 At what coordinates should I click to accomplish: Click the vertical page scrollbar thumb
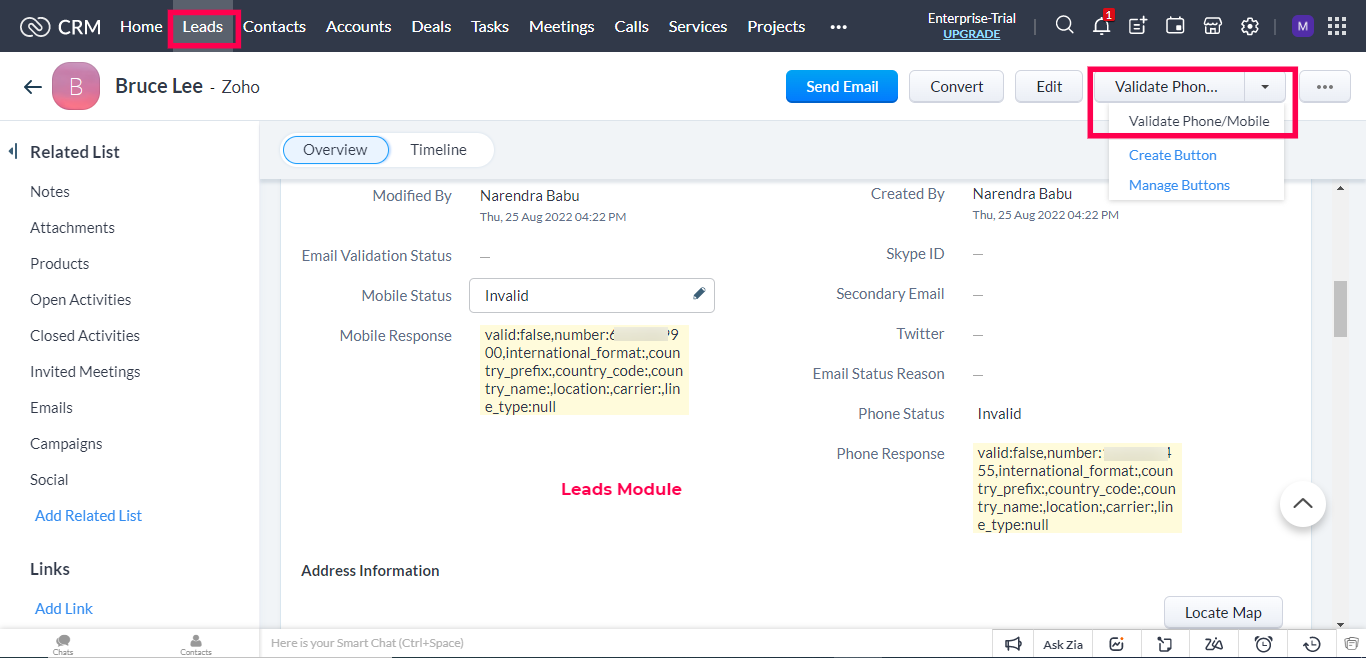[1340, 308]
